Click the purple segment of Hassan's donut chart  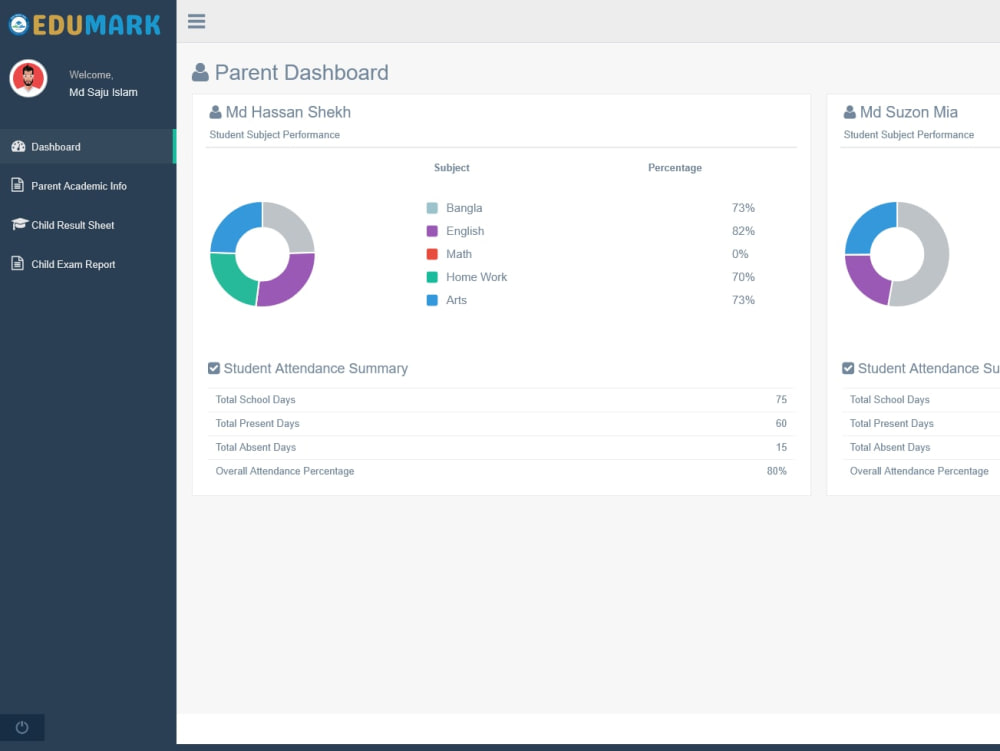290,283
